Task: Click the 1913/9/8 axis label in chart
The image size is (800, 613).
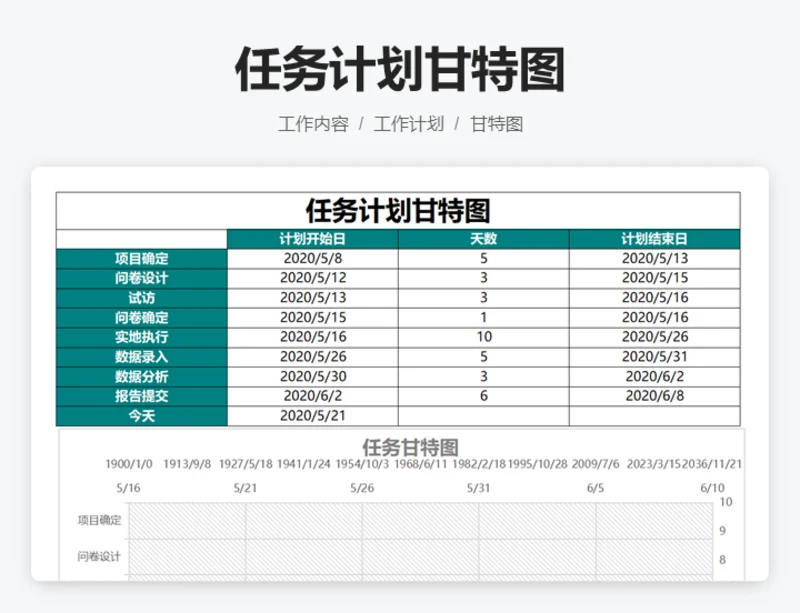Action: pos(187,464)
